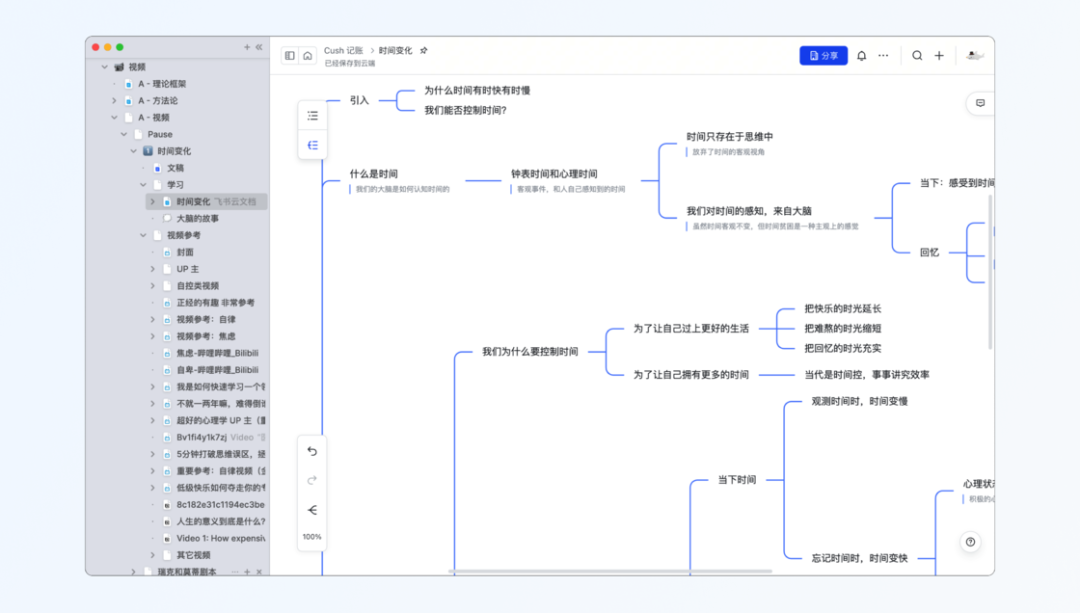Expand the 自控类视频 item
This screenshot has height=613, width=1080.
click(153, 286)
